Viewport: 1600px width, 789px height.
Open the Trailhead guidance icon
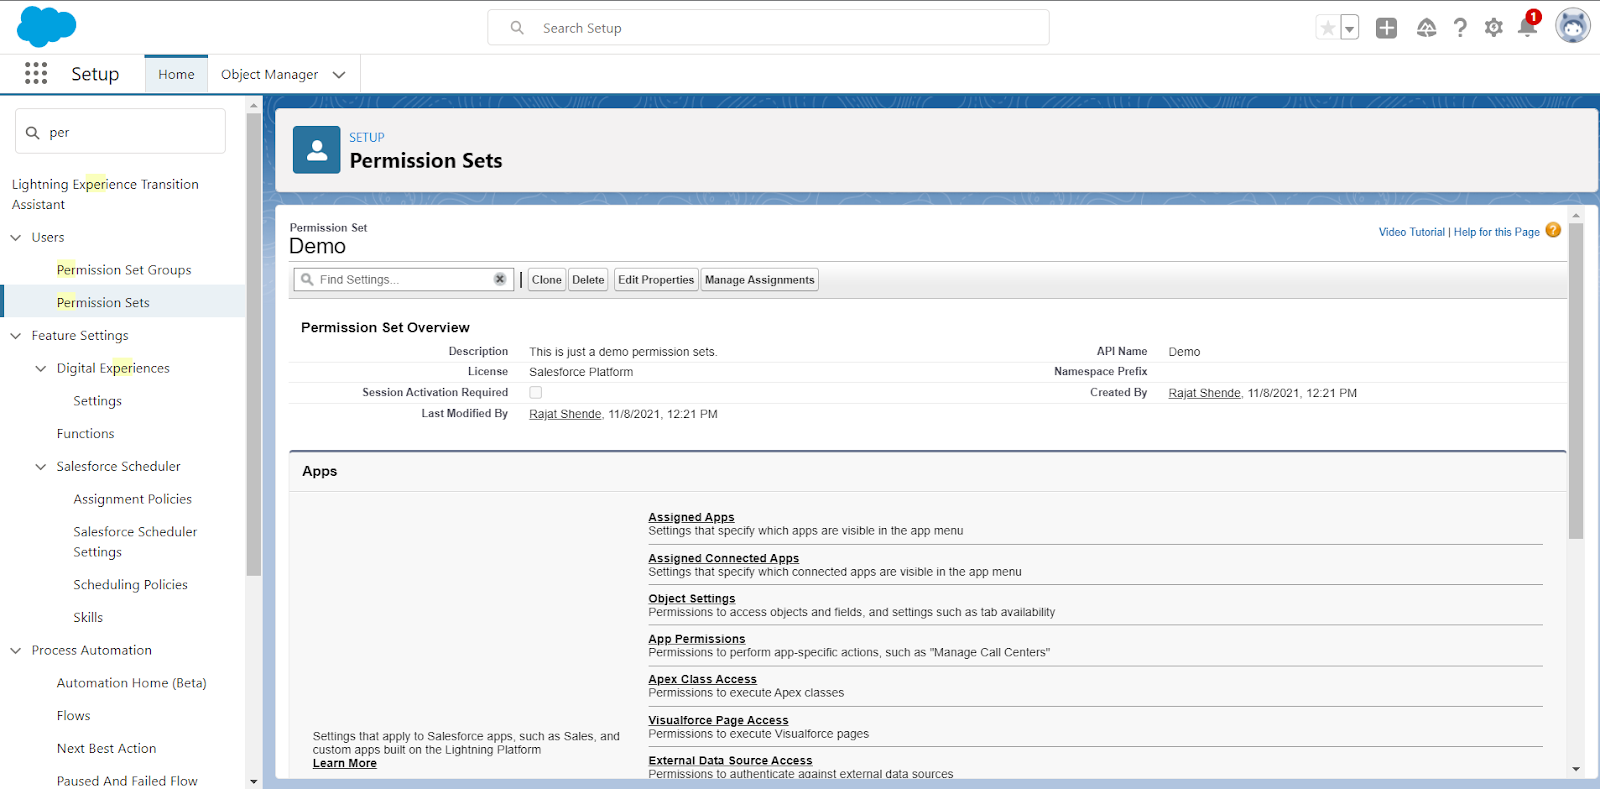1426,28
